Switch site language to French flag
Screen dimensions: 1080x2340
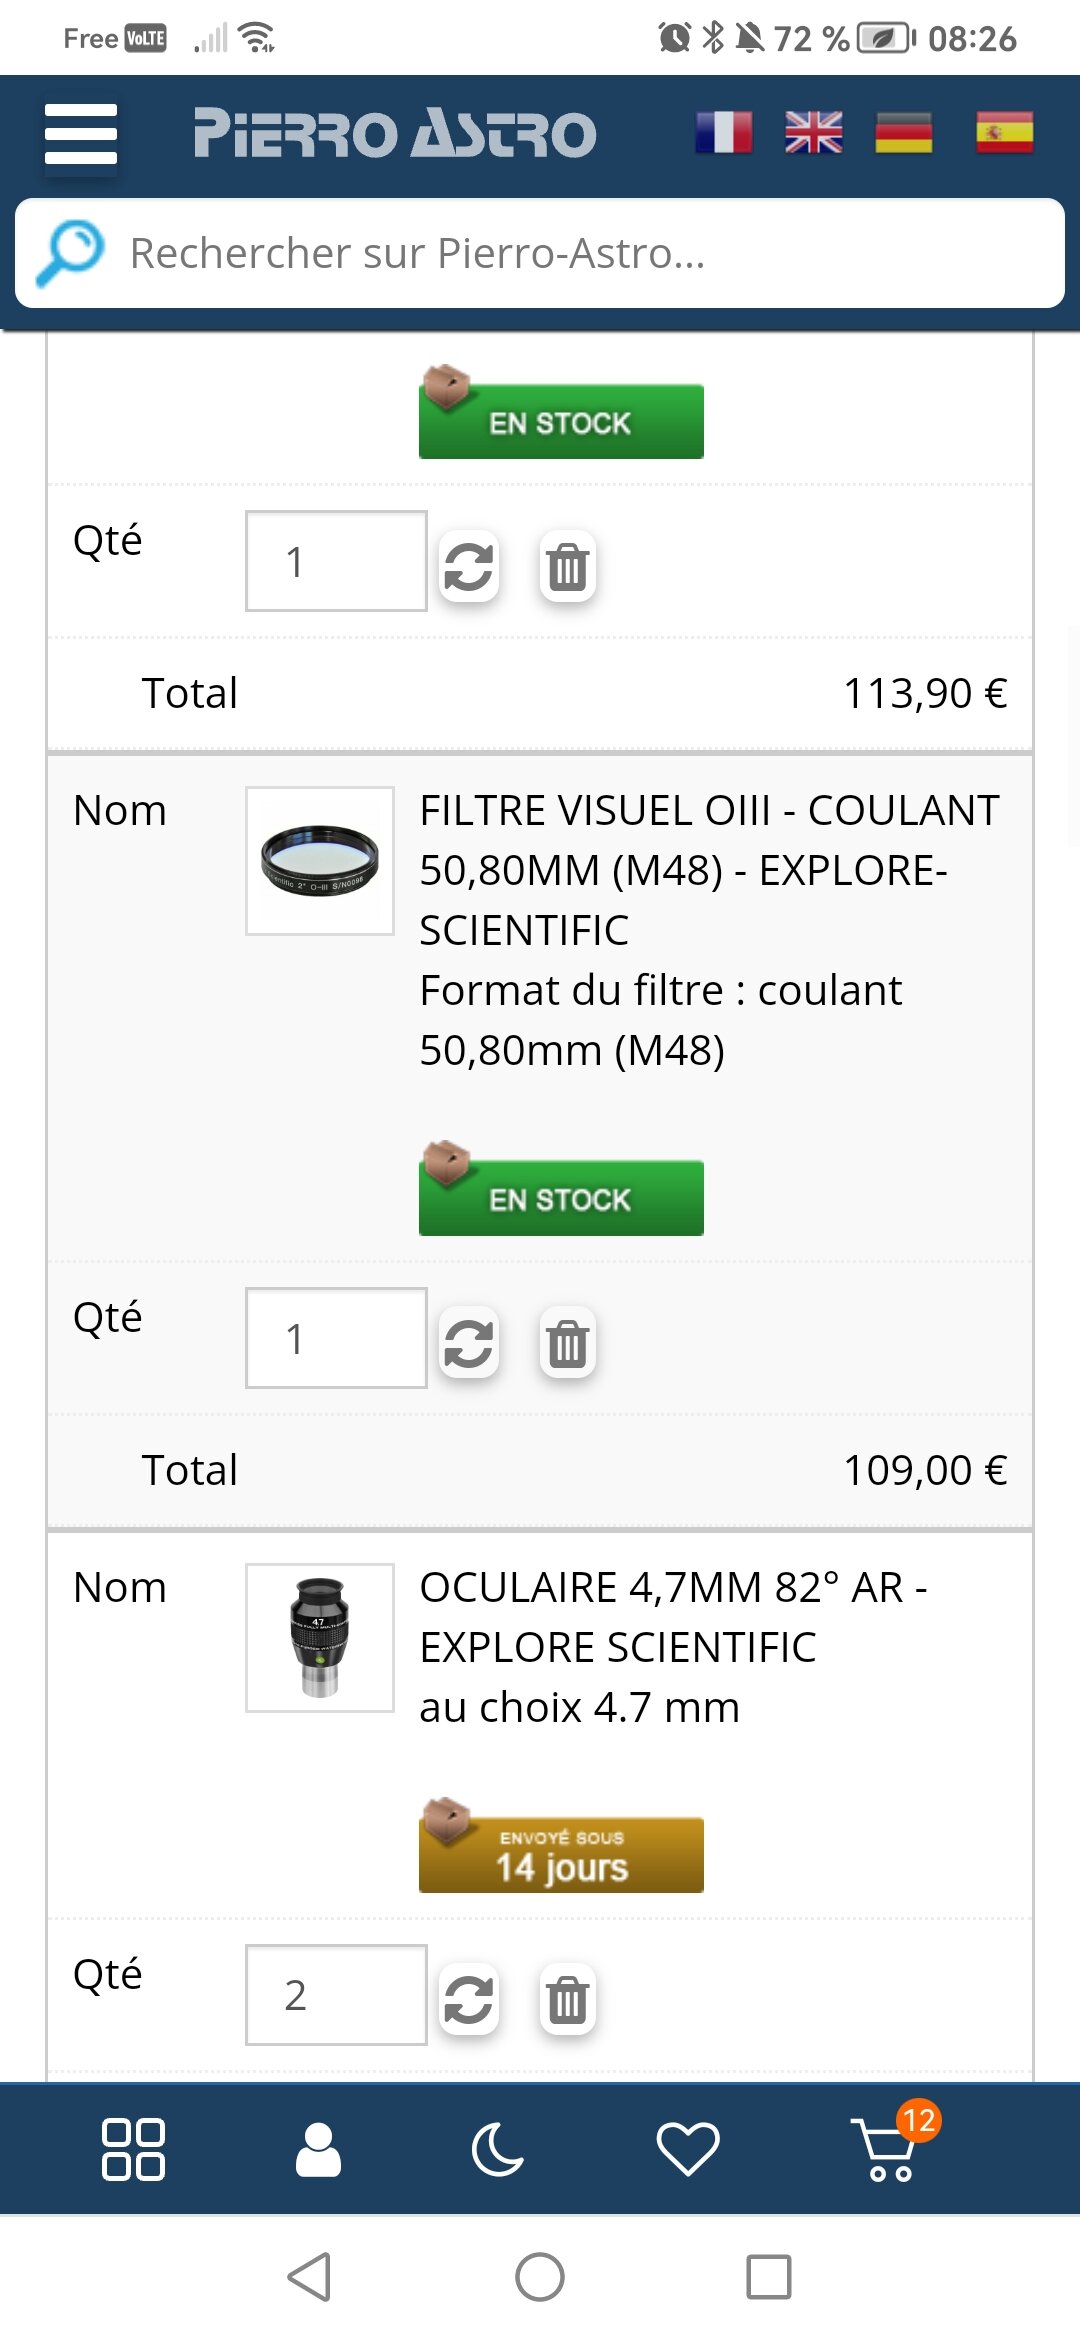(x=724, y=133)
